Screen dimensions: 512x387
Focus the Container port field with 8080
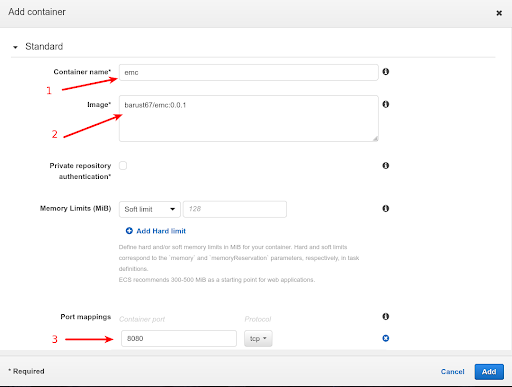coord(179,339)
